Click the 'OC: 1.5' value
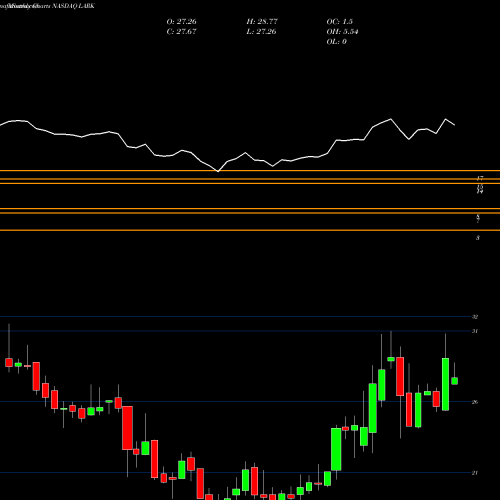The width and height of the screenshot is (500, 500). point(340,22)
